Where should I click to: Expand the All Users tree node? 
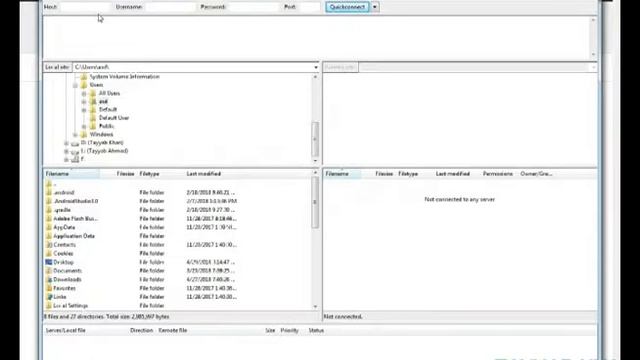(x=84, y=93)
